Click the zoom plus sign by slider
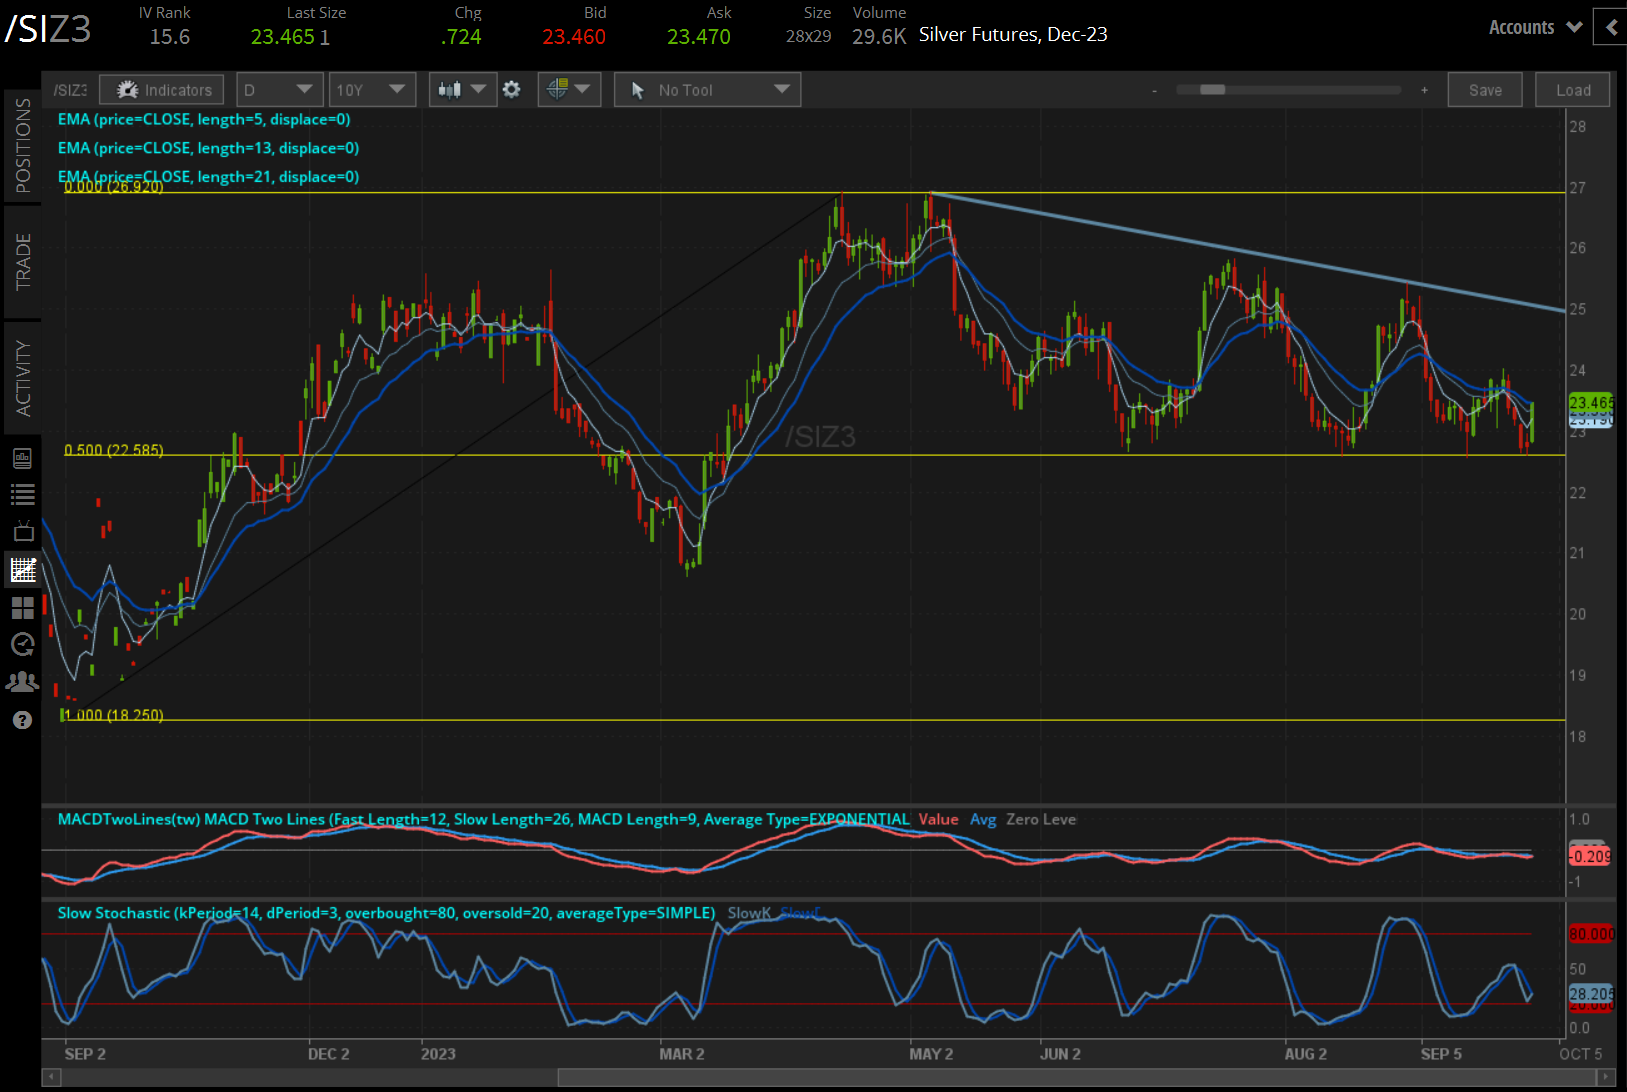The width and height of the screenshot is (1627, 1092). (1424, 90)
